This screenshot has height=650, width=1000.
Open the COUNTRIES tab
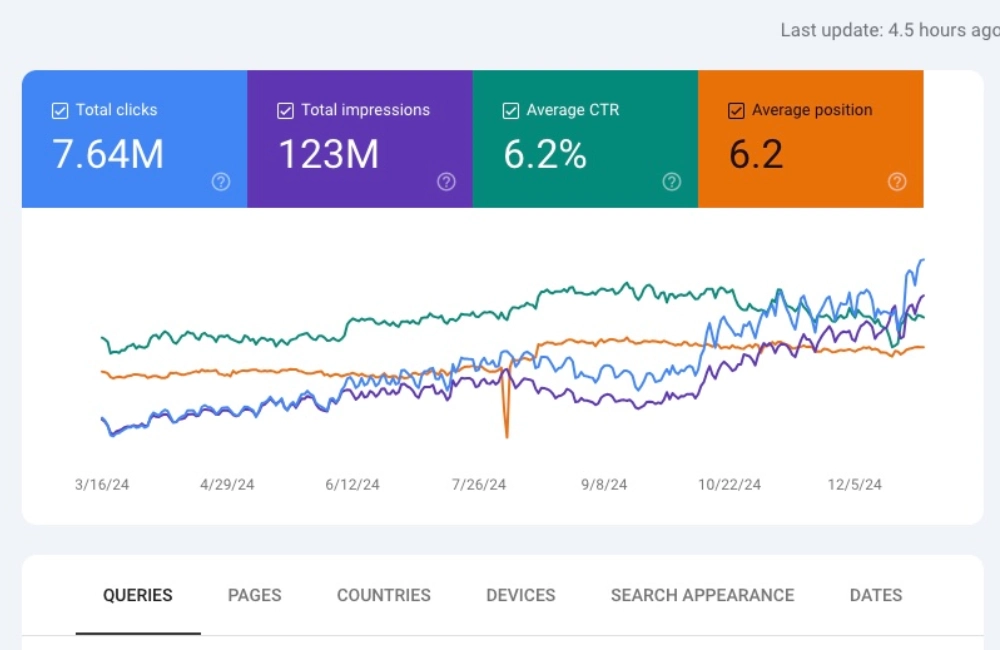coord(384,595)
